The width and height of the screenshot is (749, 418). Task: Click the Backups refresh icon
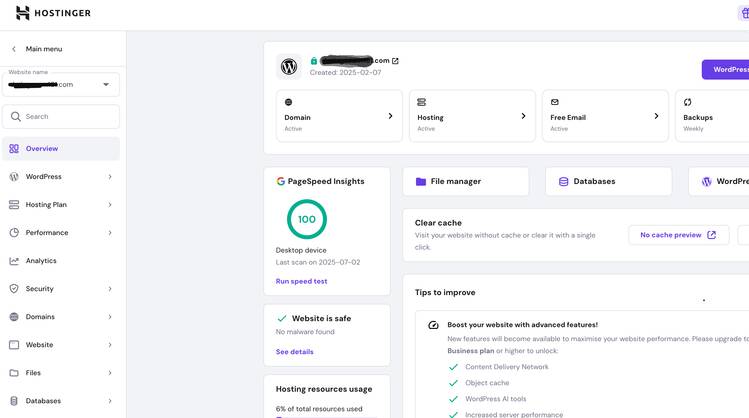point(687,102)
